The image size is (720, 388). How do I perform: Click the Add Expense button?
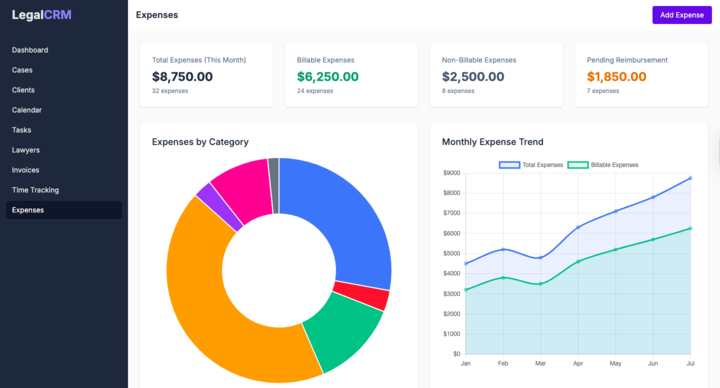682,15
